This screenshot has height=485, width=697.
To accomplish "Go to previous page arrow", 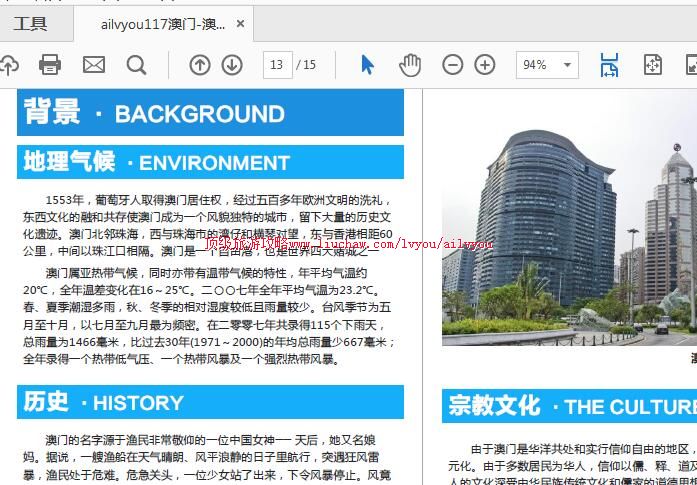I will (200, 65).
